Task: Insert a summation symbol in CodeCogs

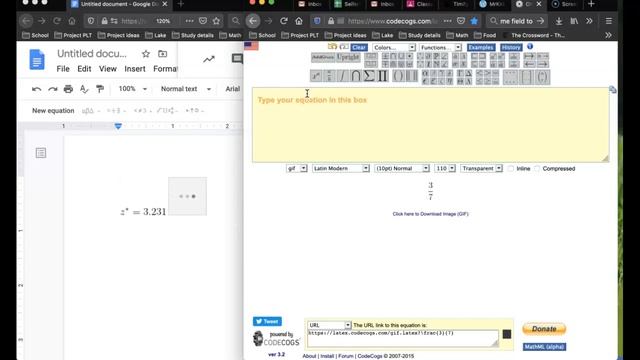Action: coord(369,76)
